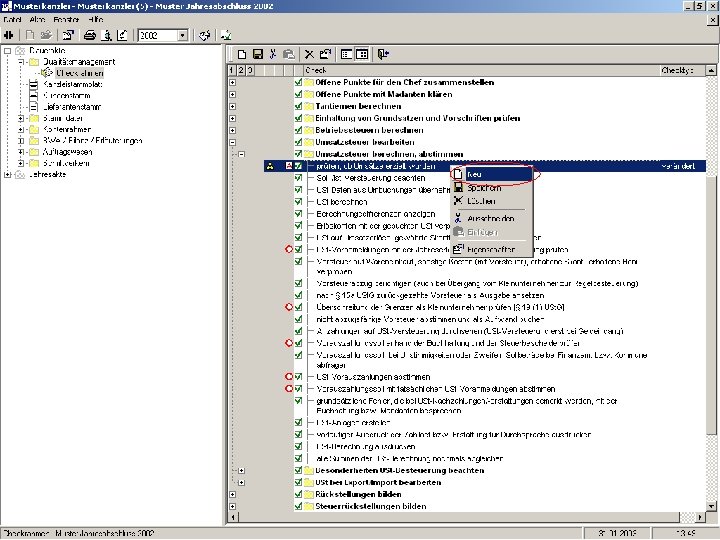Click the Checklisten tree icon in left panel

click(47, 73)
